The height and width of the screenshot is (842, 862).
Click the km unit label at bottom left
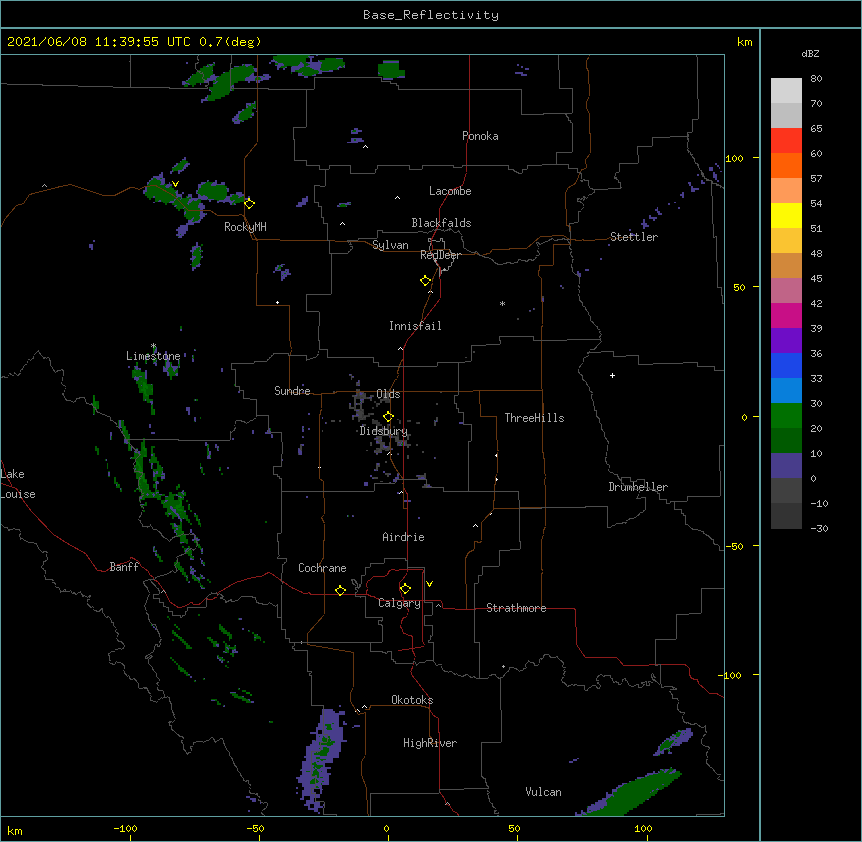(x=15, y=830)
